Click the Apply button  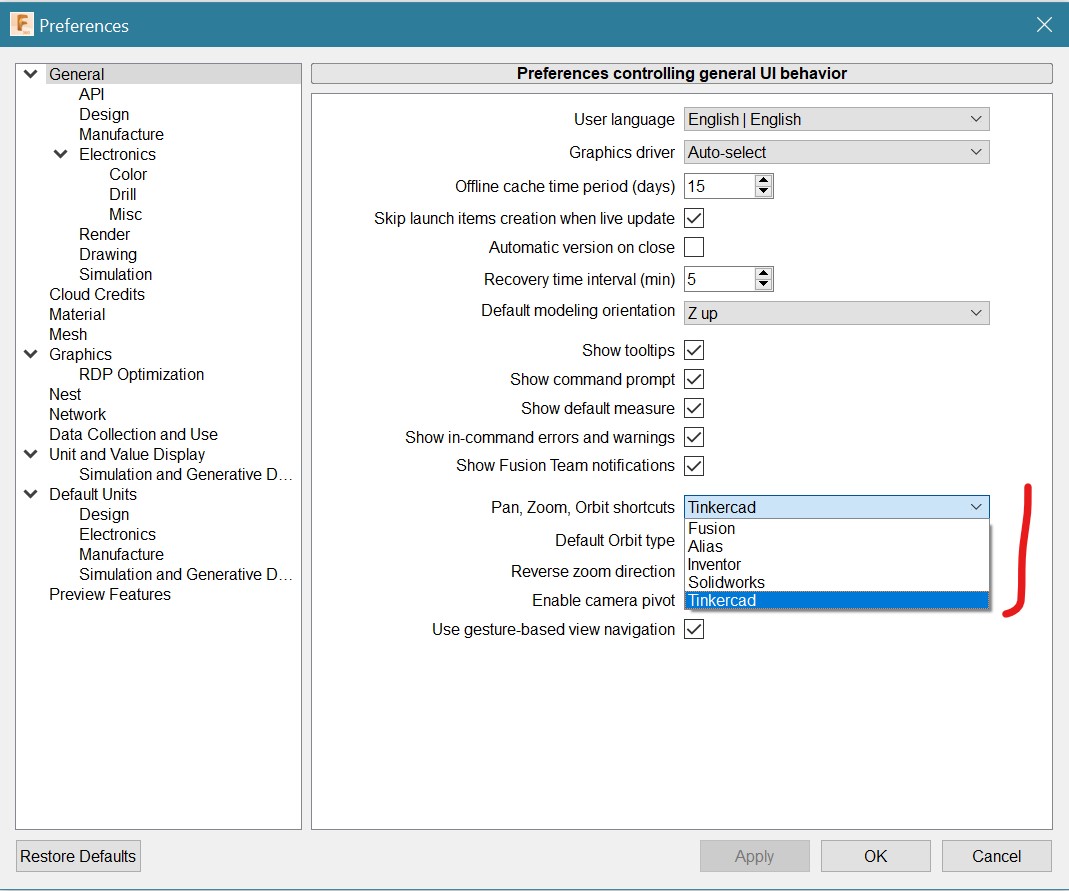pos(755,856)
